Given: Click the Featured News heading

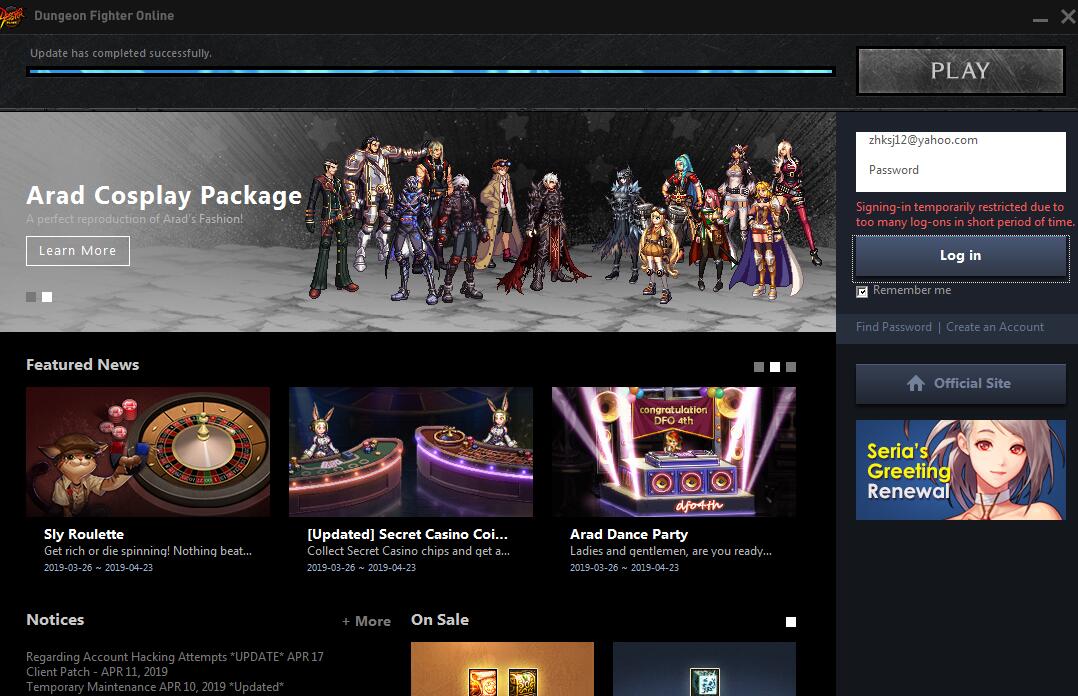Looking at the screenshot, I should (x=82, y=365).
